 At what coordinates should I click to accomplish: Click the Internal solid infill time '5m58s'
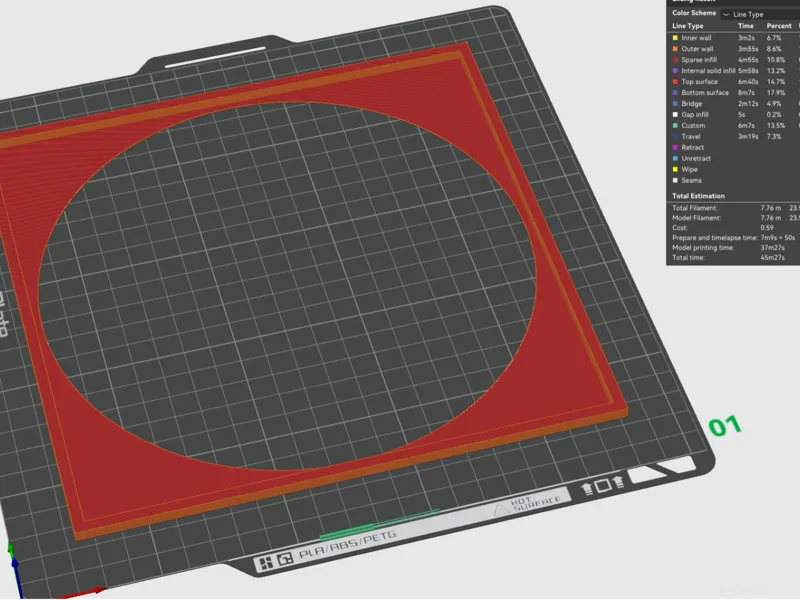pos(748,71)
